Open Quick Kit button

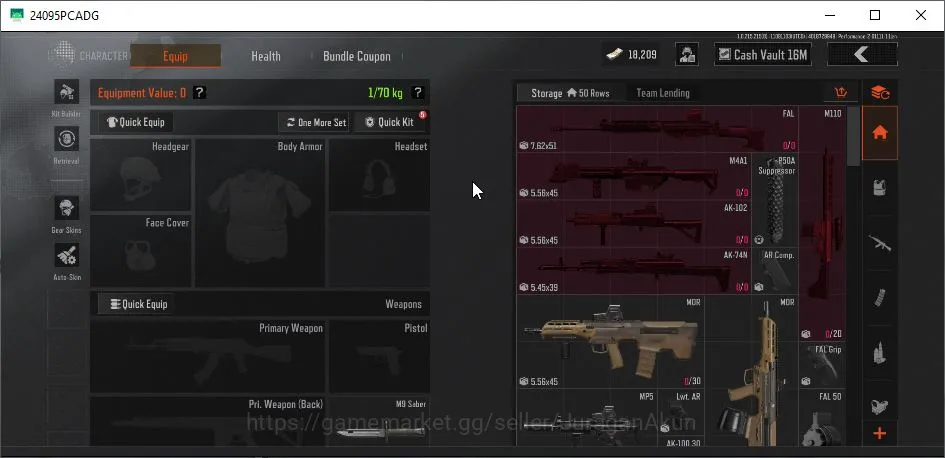coord(391,122)
